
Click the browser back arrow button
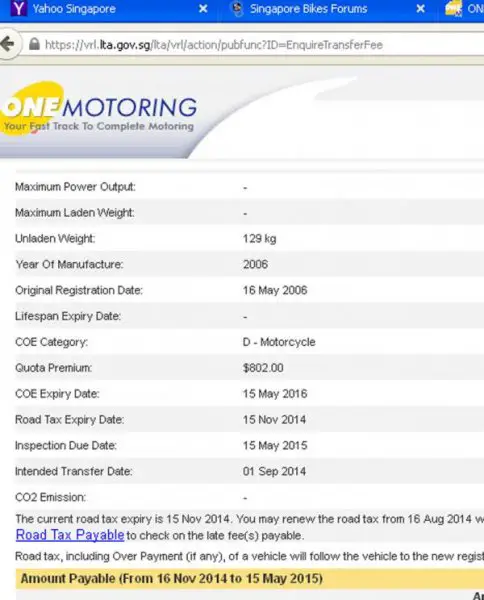click(8, 44)
